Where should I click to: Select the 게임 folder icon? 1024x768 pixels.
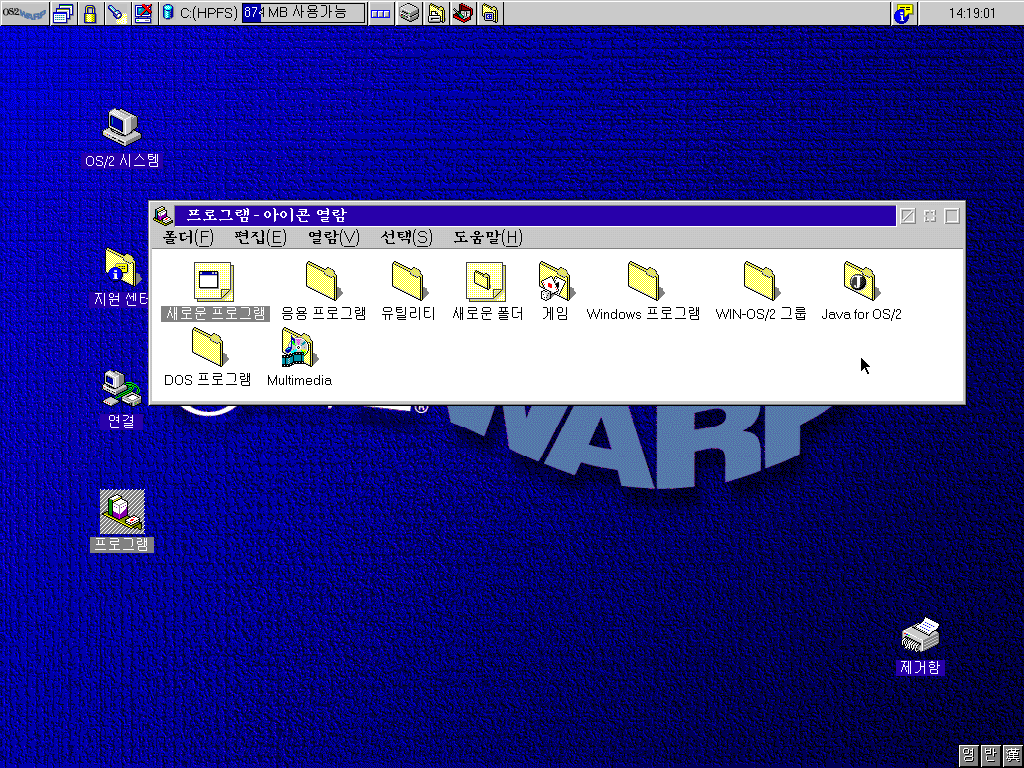click(x=555, y=291)
